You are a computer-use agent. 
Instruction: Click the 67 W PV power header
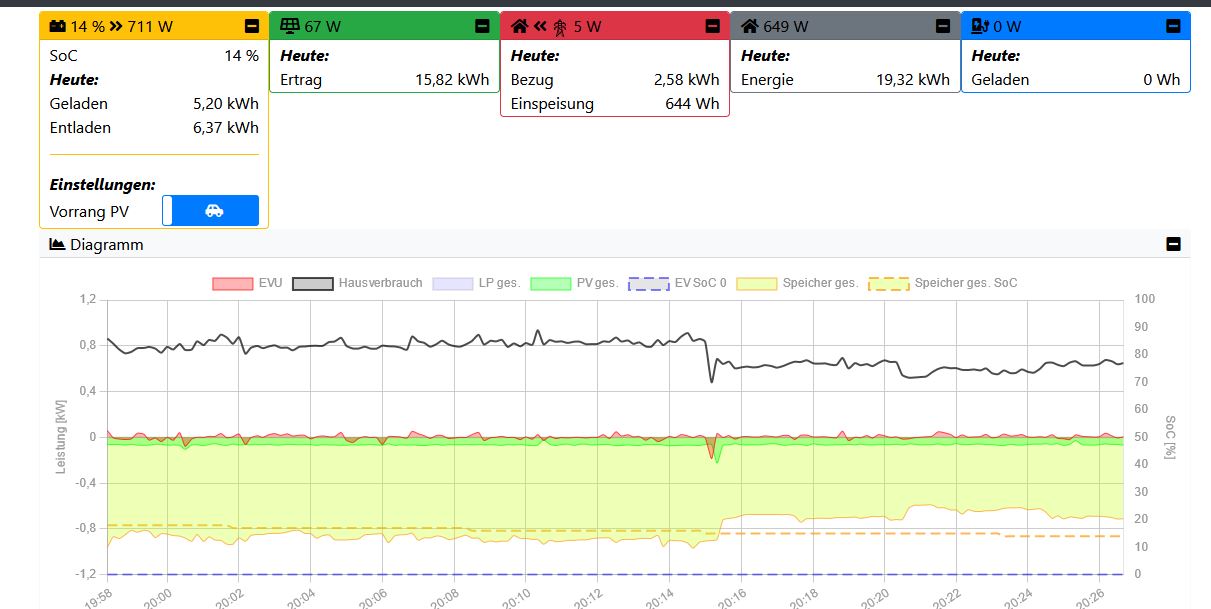[324, 26]
